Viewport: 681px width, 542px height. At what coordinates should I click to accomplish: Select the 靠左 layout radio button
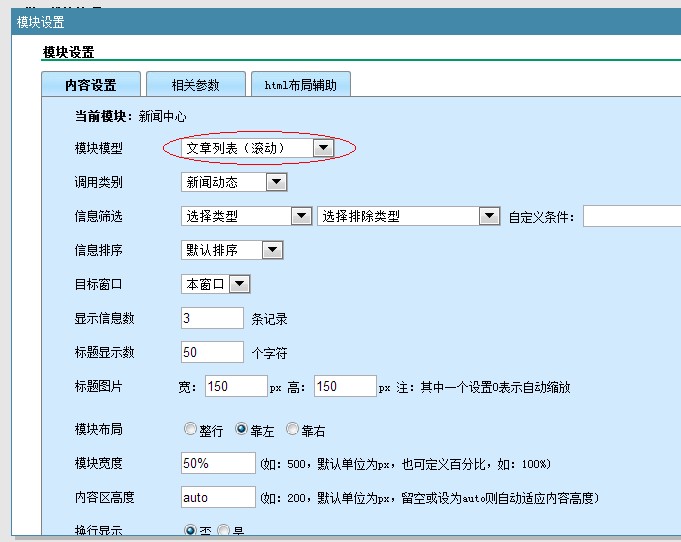[241, 429]
